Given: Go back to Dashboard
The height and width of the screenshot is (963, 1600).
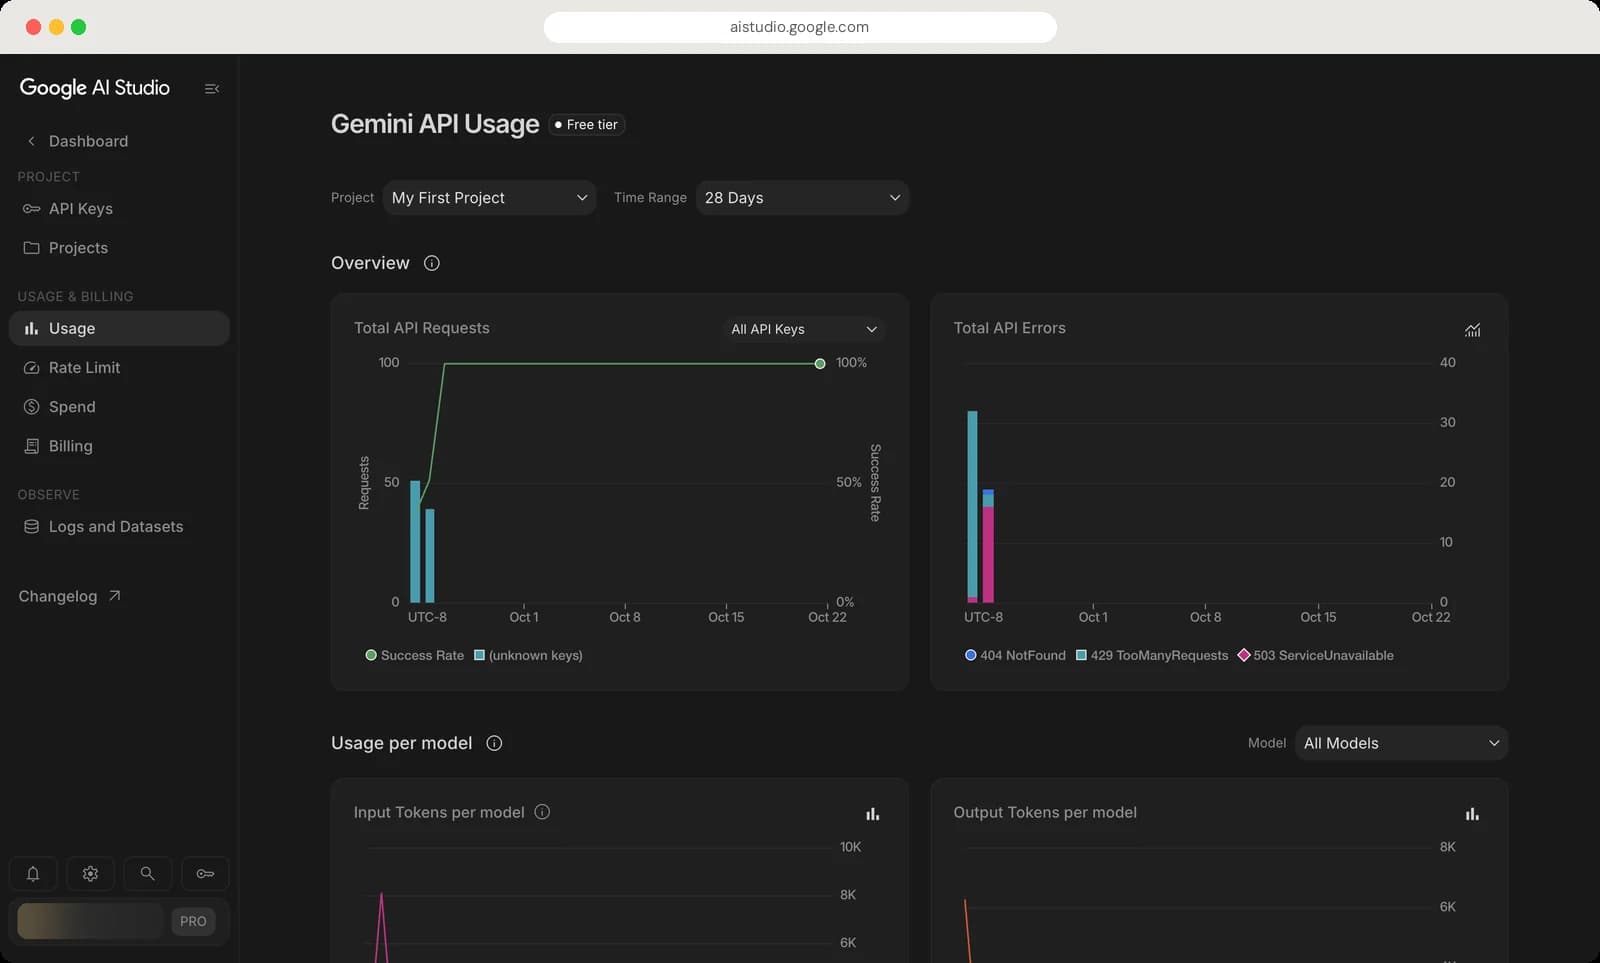Looking at the screenshot, I should click(88, 141).
